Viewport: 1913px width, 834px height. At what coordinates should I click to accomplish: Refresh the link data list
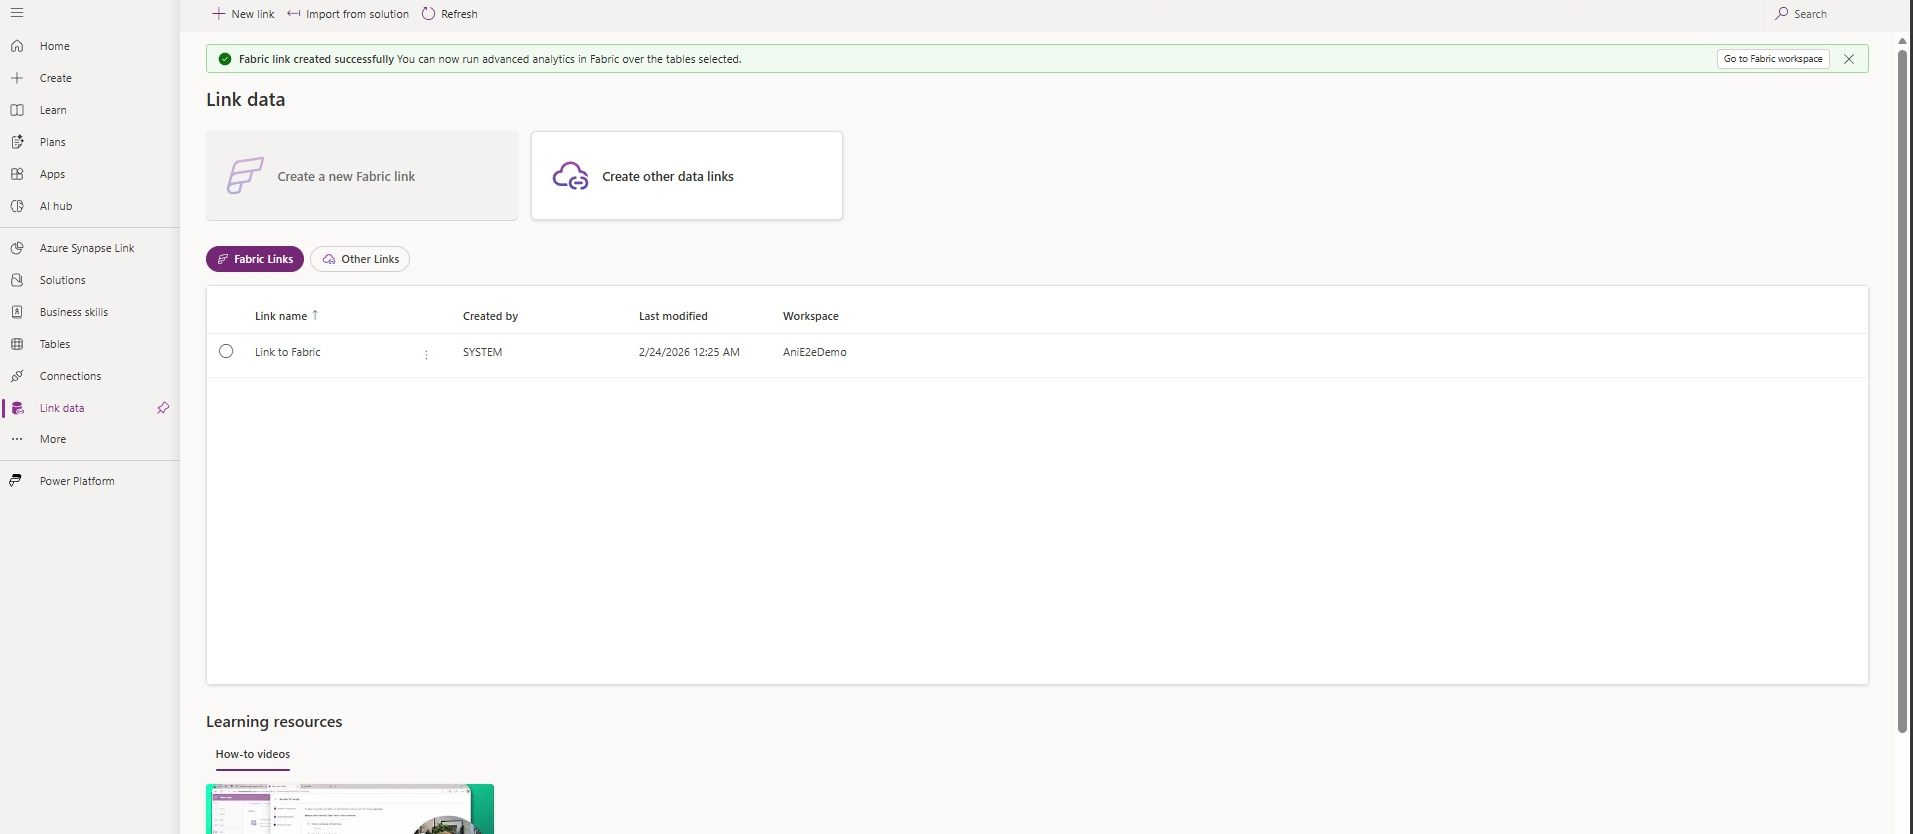450,14
